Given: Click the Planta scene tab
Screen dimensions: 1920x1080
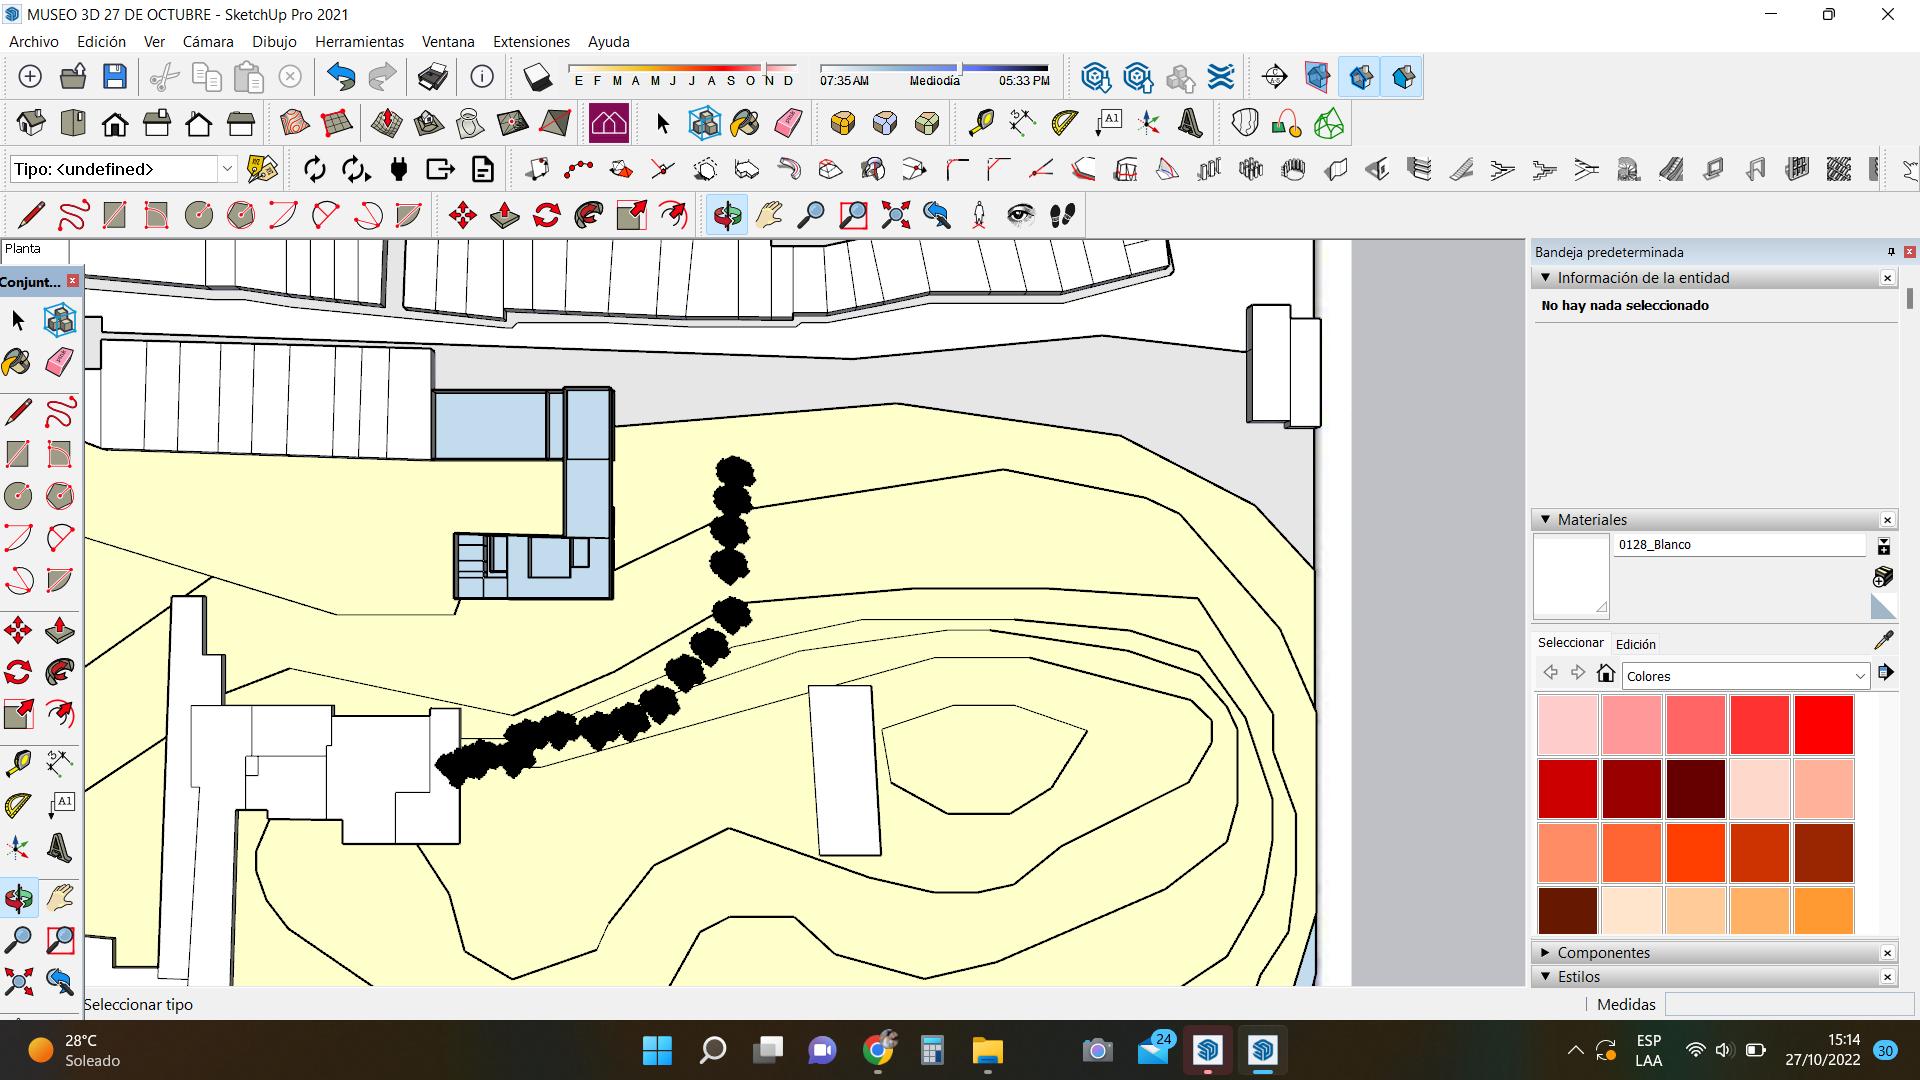Looking at the screenshot, I should 23,249.
